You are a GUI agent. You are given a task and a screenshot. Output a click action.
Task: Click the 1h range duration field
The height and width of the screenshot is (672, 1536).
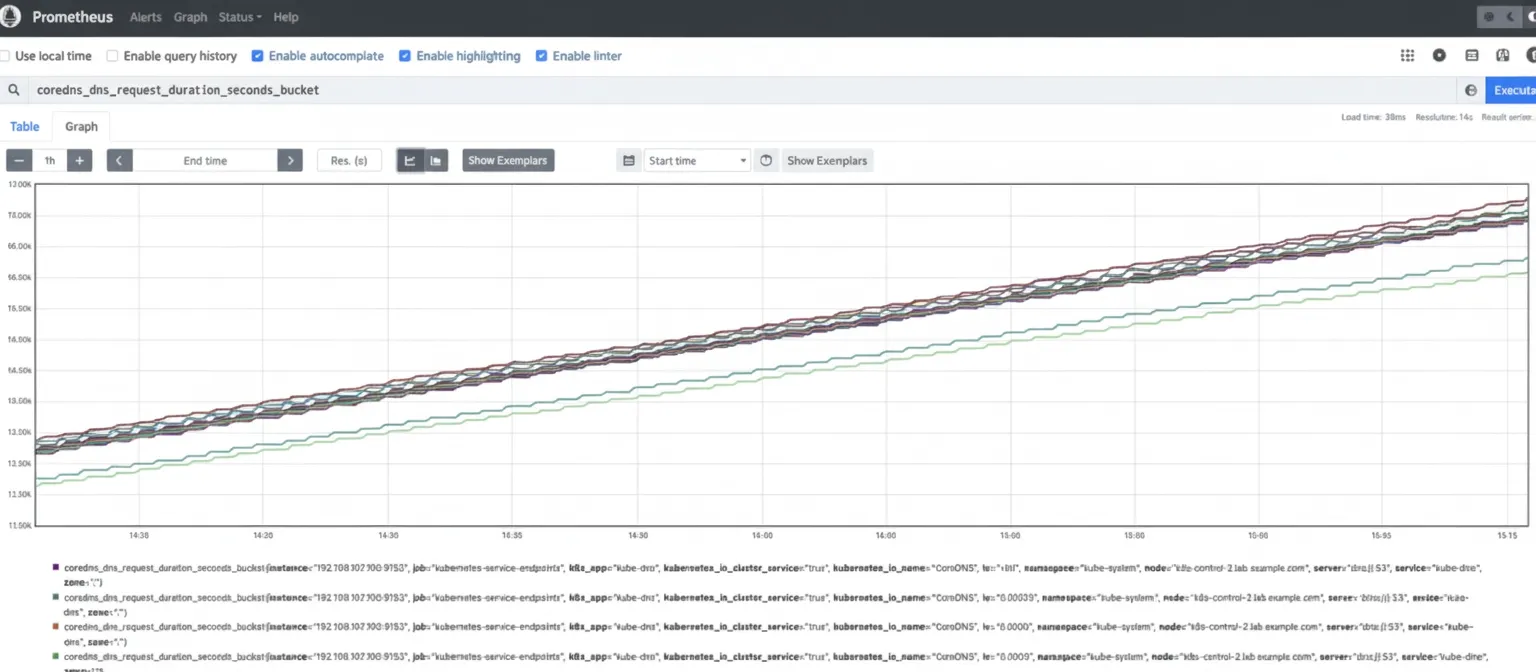pos(50,160)
